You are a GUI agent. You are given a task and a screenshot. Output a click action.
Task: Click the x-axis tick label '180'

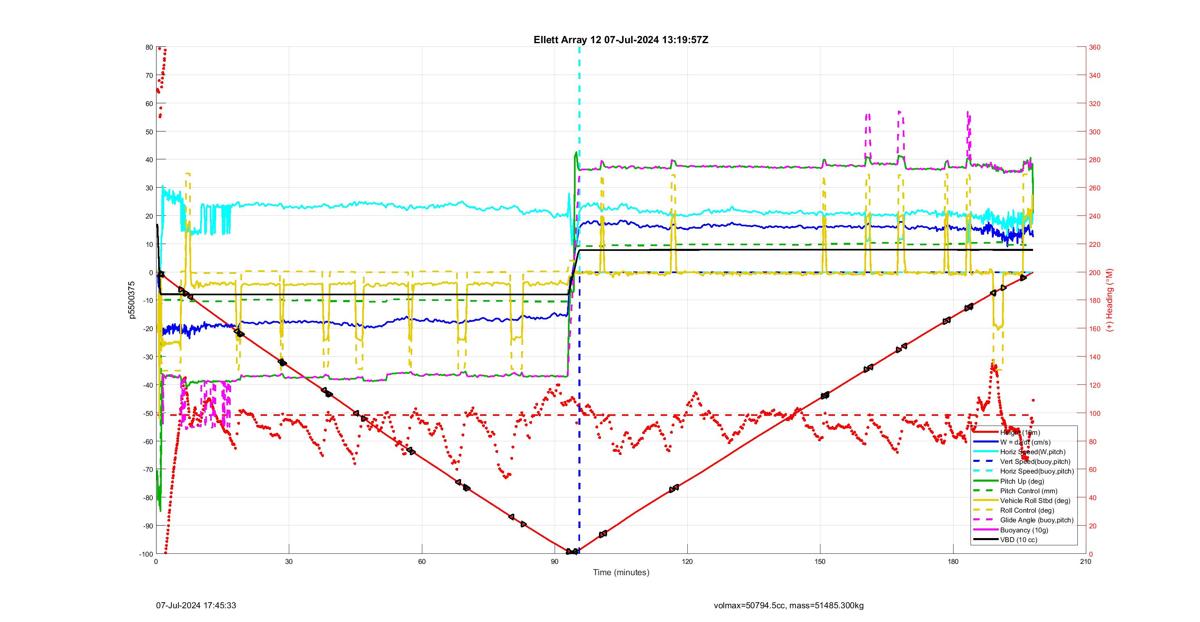click(952, 562)
